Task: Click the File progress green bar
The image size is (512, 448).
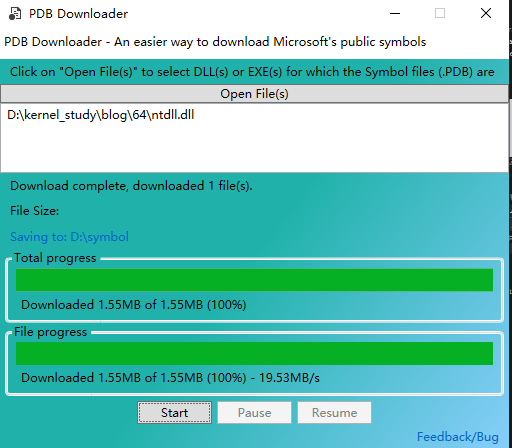Action: pos(254,353)
